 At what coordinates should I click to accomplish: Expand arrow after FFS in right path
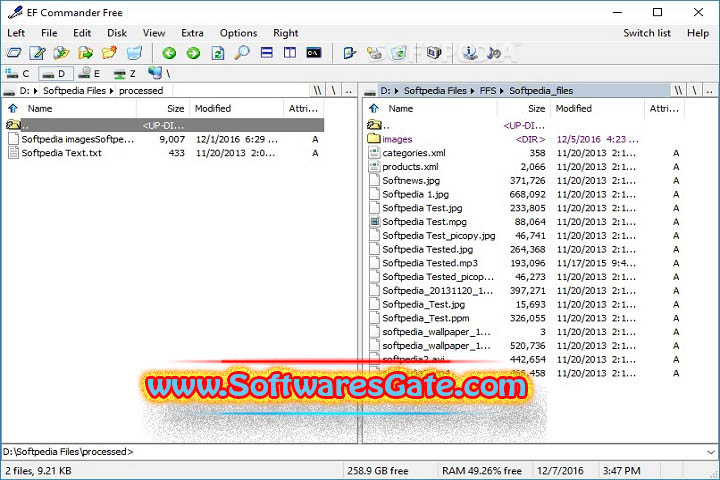pyautogui.click(x=501, y=91)
